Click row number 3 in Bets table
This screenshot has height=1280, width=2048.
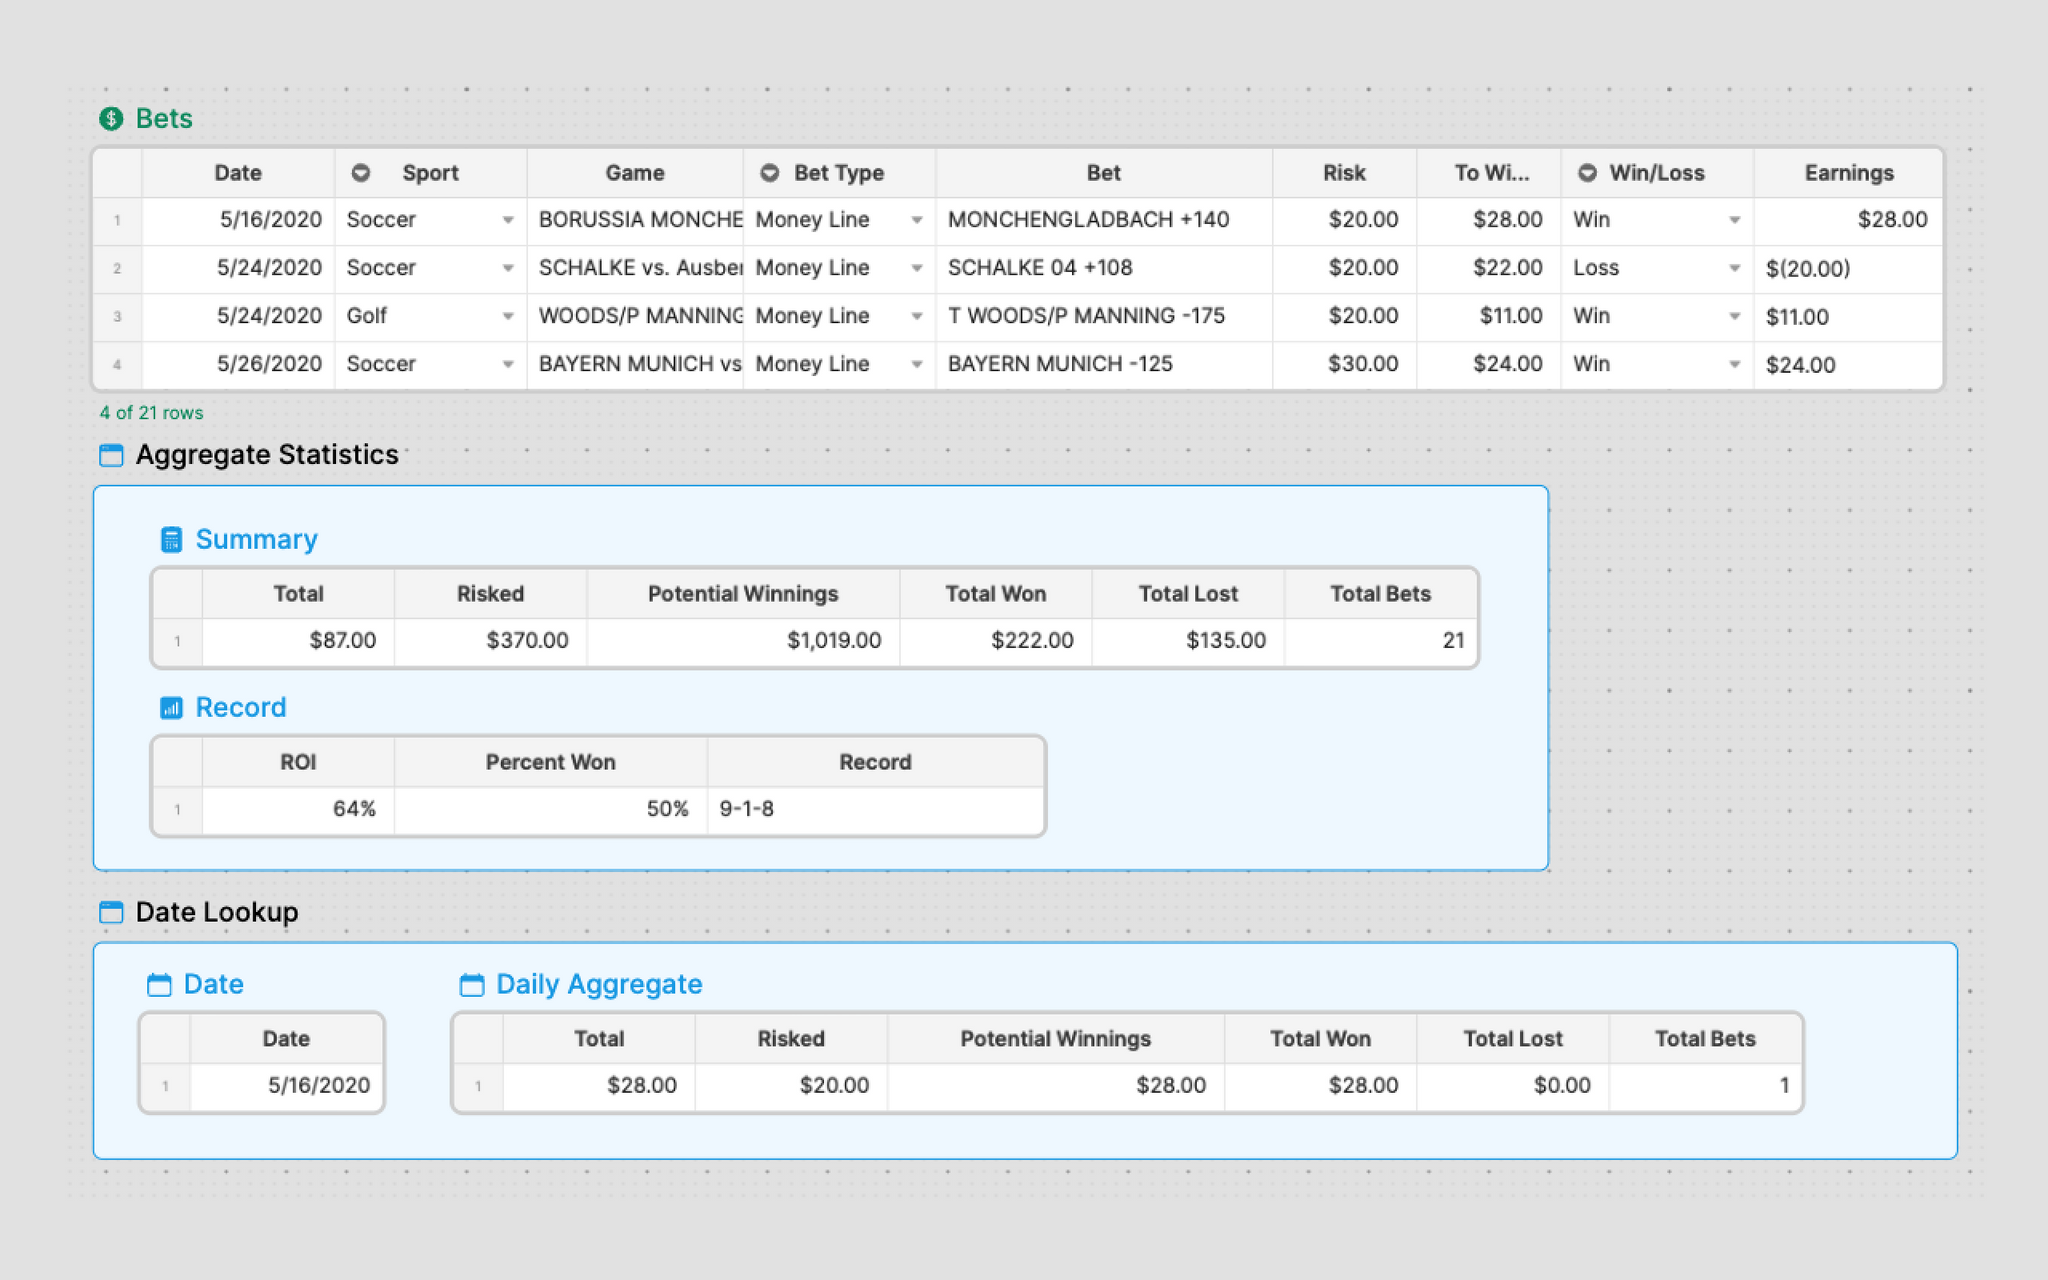click(117, 317)
